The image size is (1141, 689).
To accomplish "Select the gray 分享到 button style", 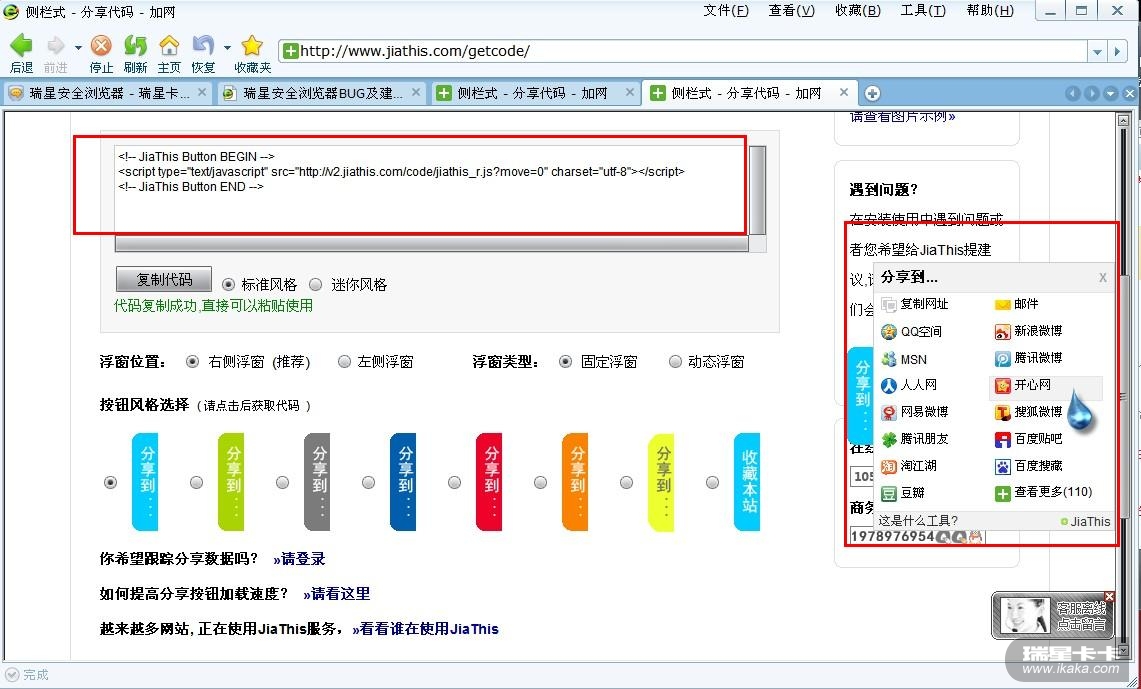I will pos(317,482).
